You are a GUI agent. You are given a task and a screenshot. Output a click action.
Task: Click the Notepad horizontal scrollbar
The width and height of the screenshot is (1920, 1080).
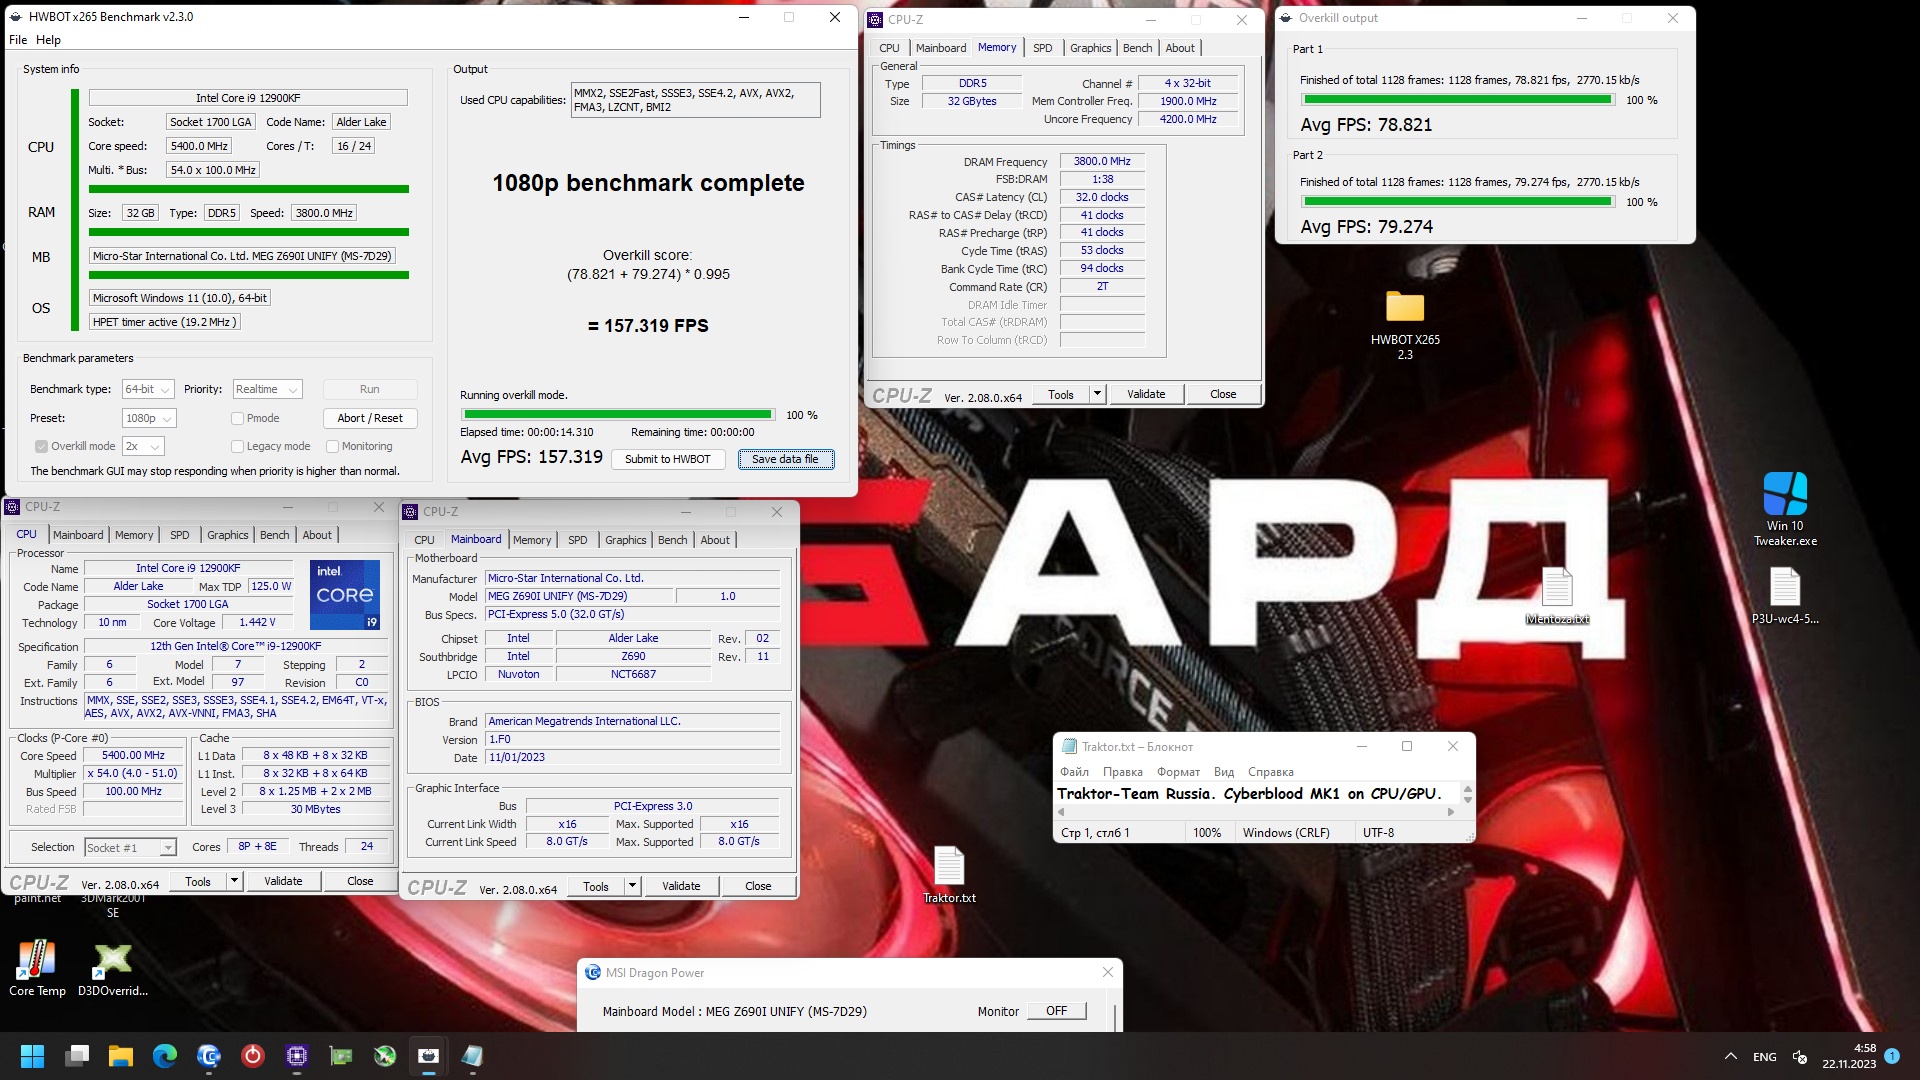1257,812
